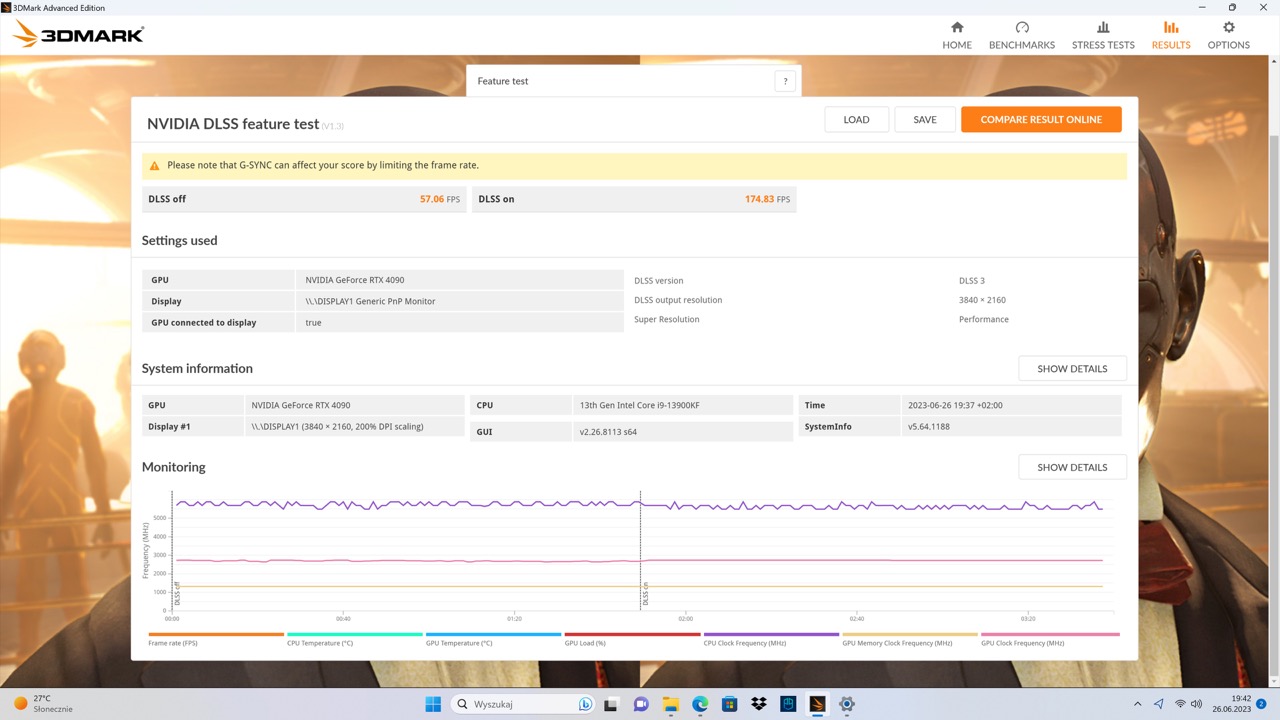
Task: Click the DLSS on 174.83 FPS score
Action: [634, 199]
